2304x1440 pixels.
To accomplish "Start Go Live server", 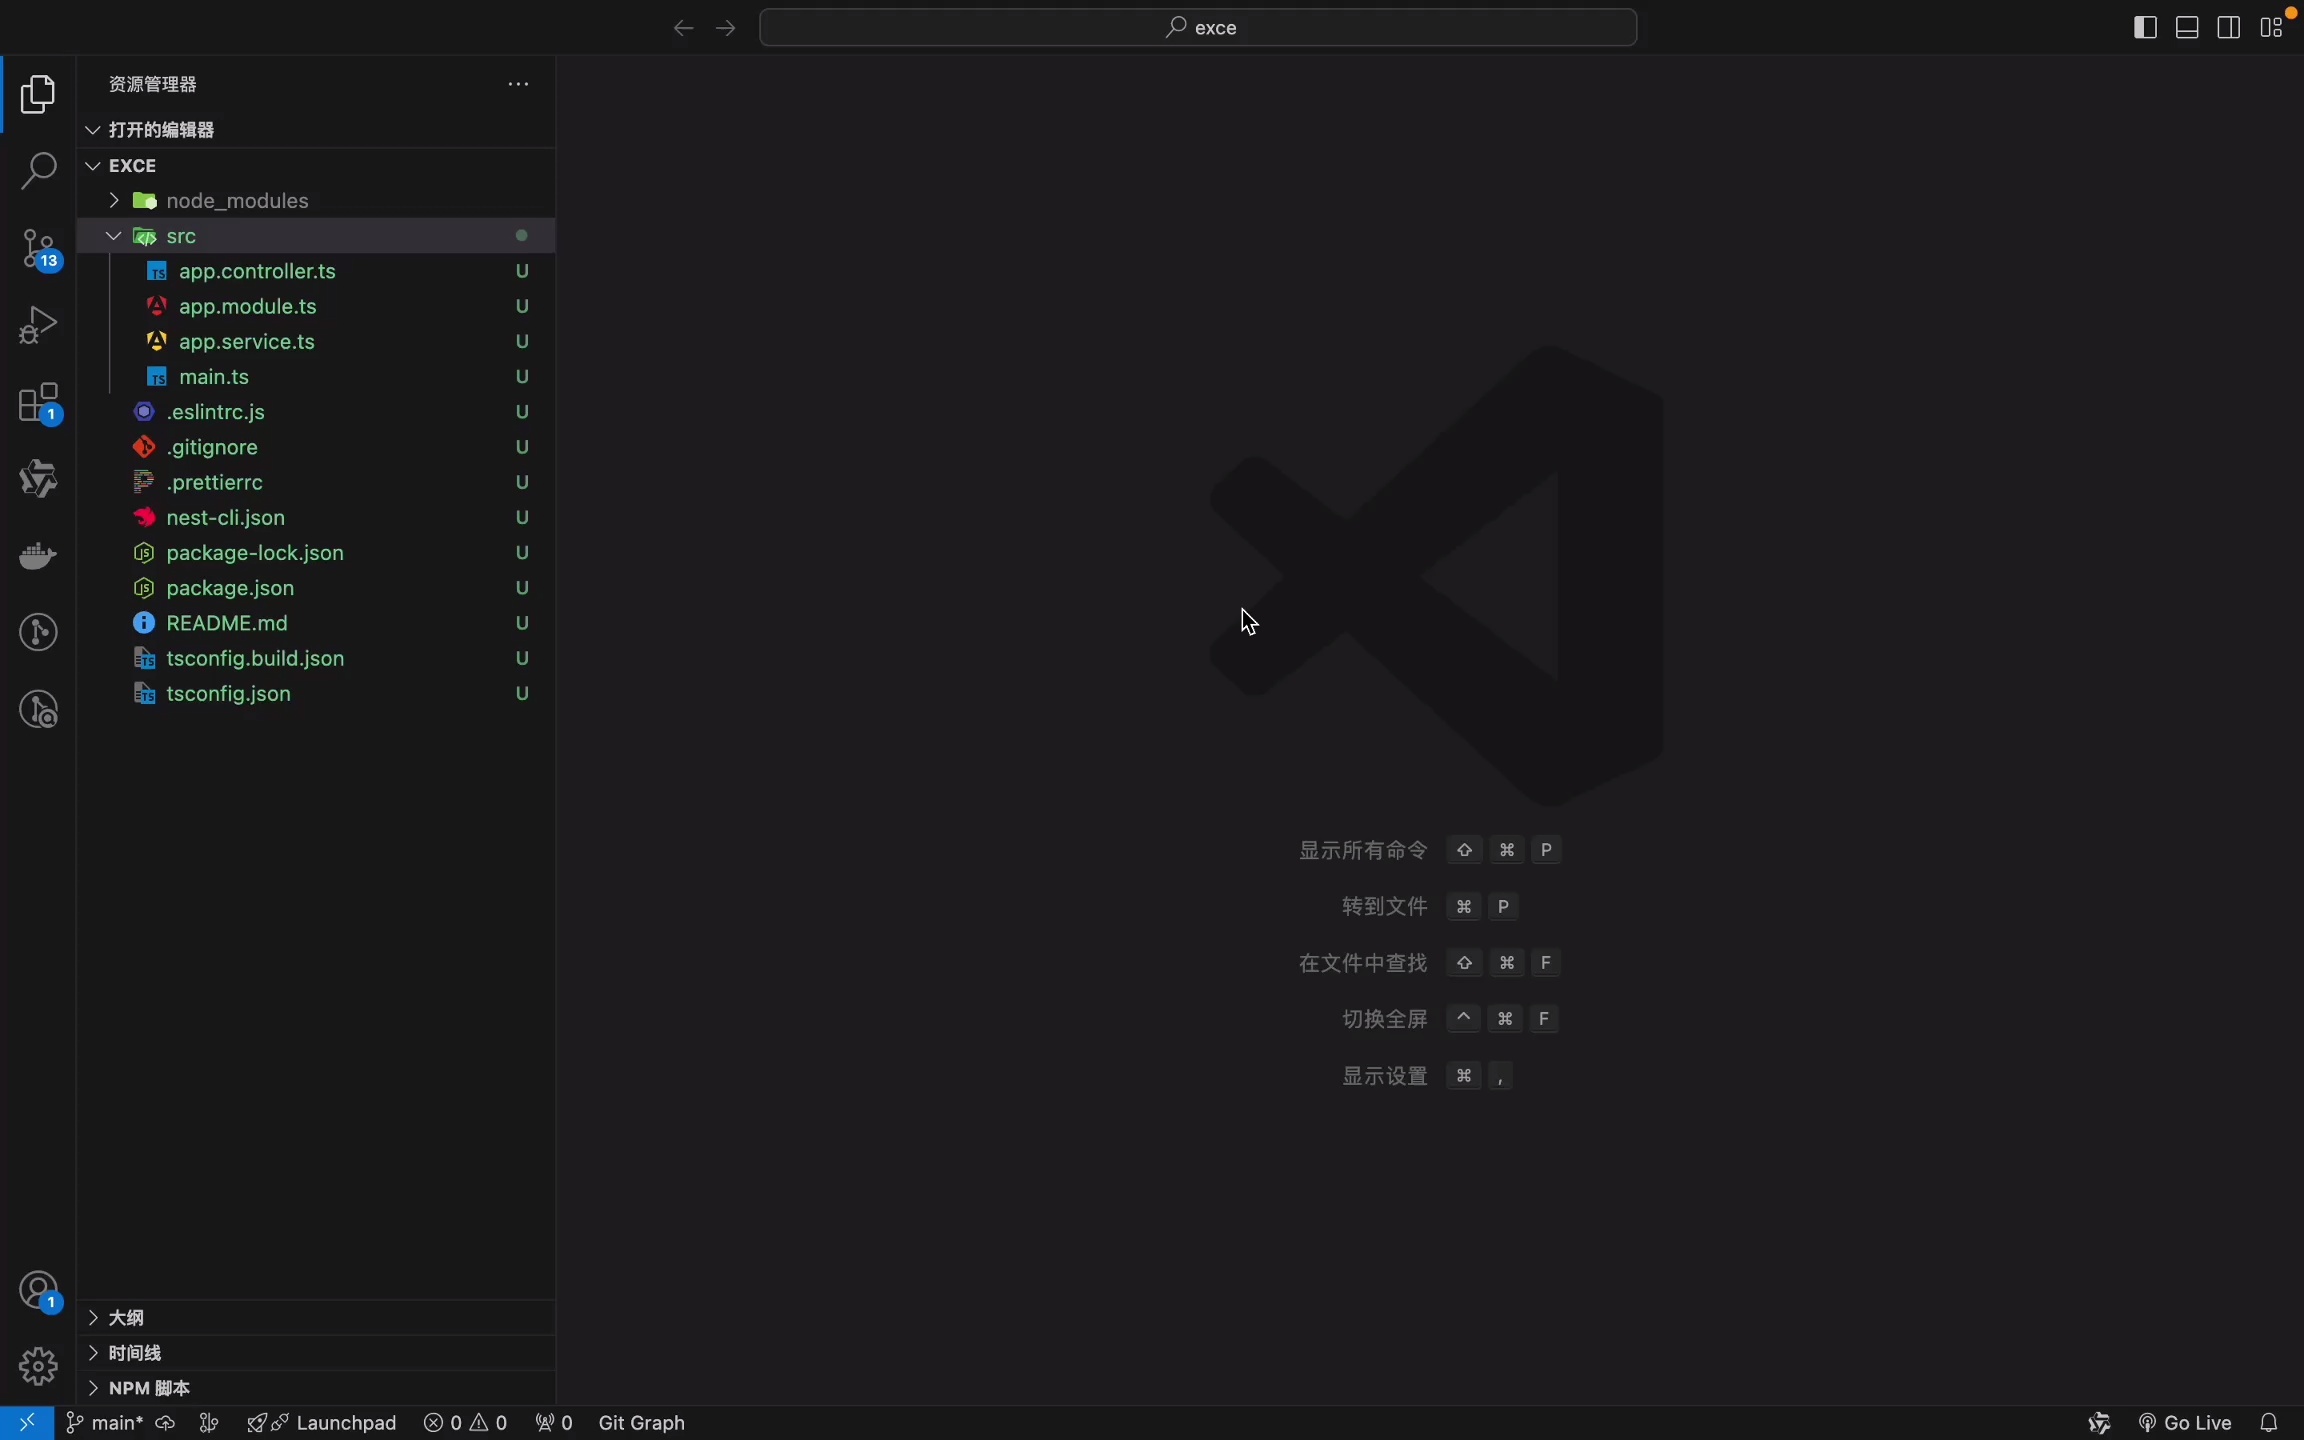I will tap(2195, 1422).
